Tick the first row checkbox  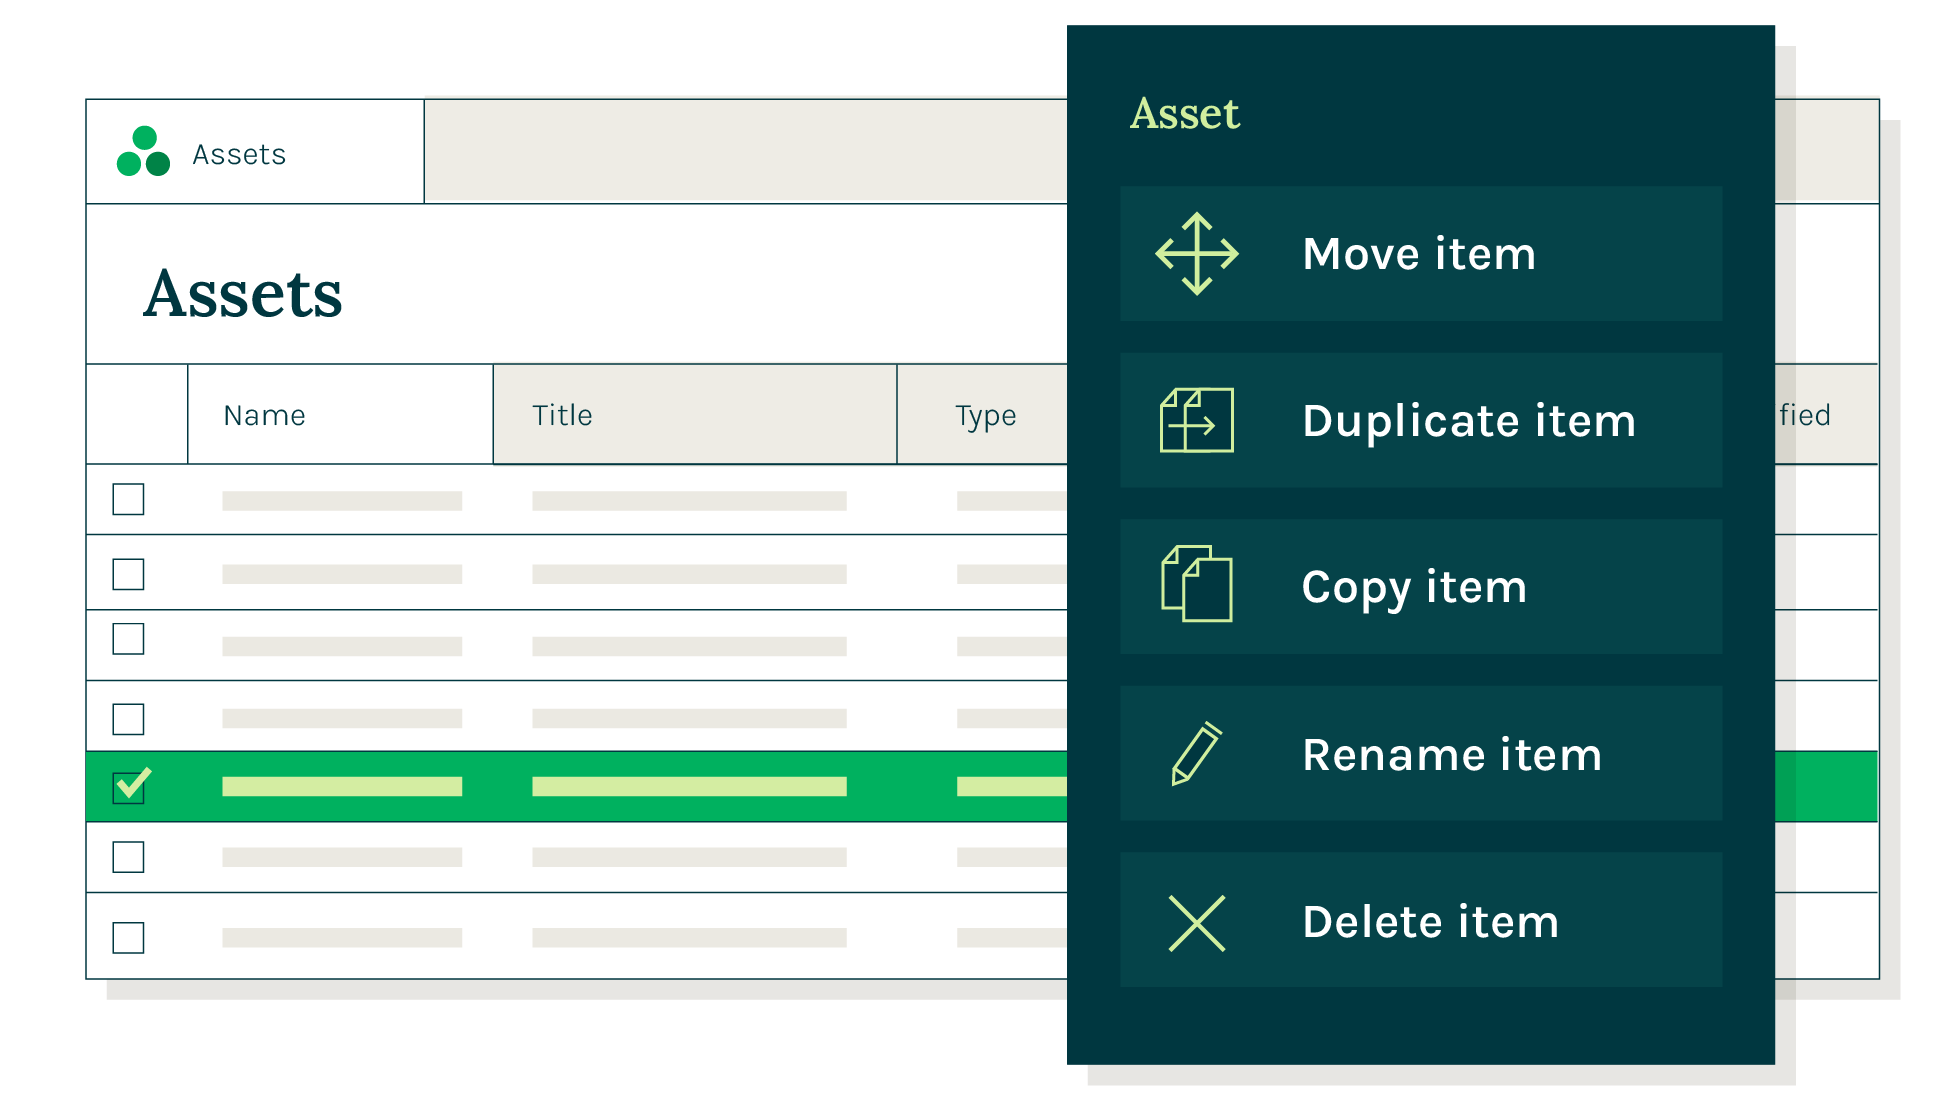(128, 499)
